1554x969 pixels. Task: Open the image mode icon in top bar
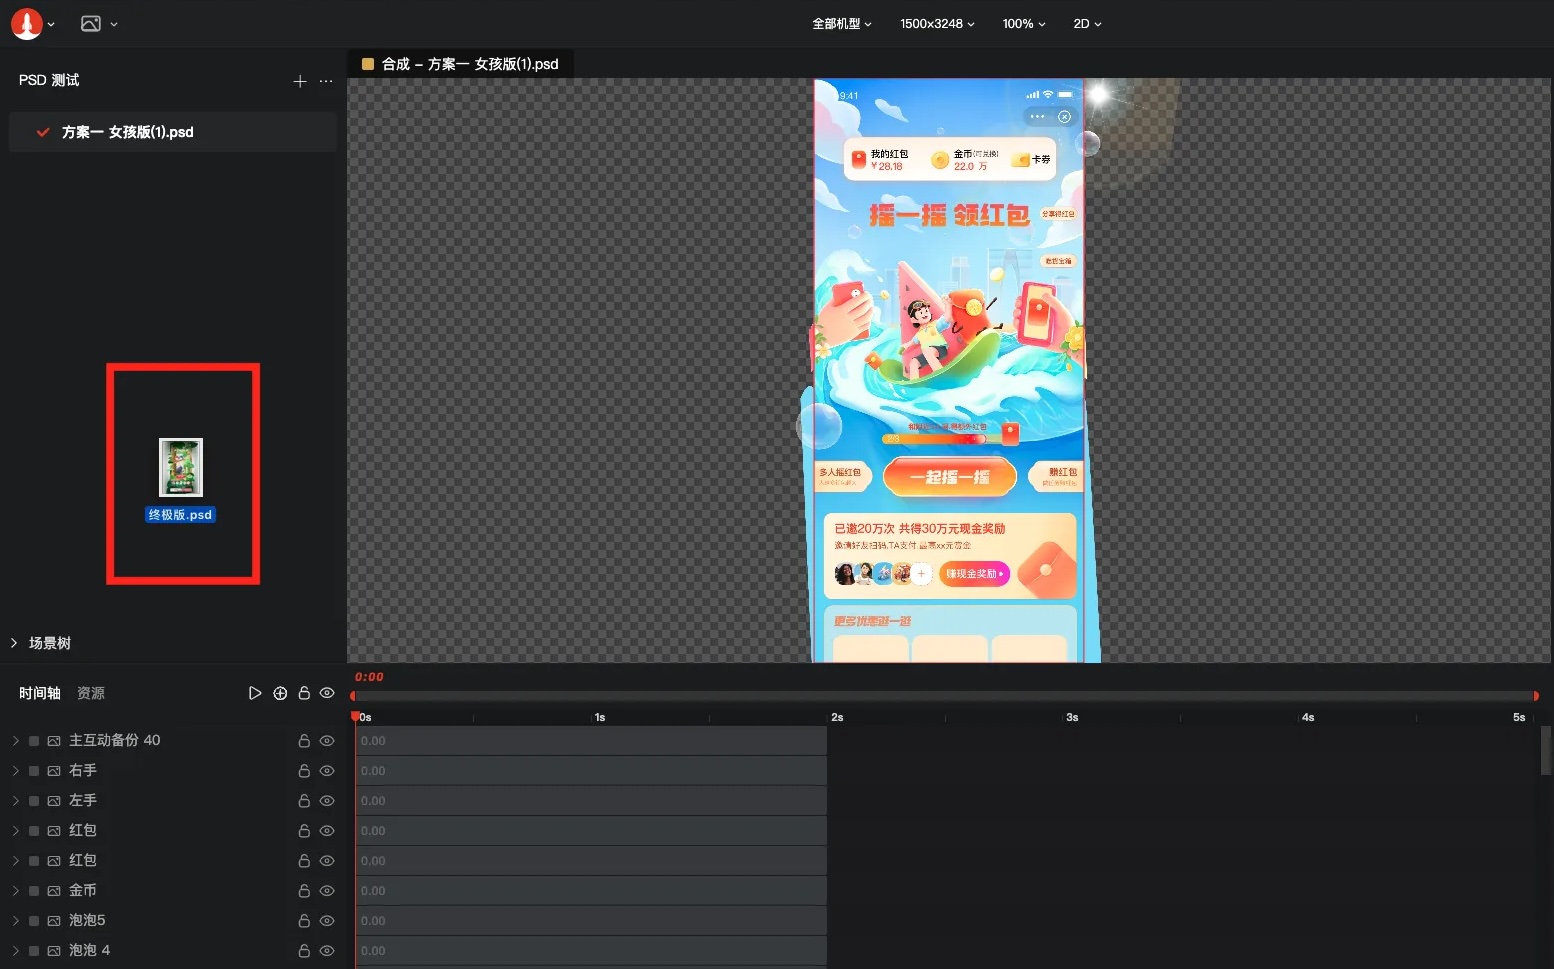(x=91, y=23)
